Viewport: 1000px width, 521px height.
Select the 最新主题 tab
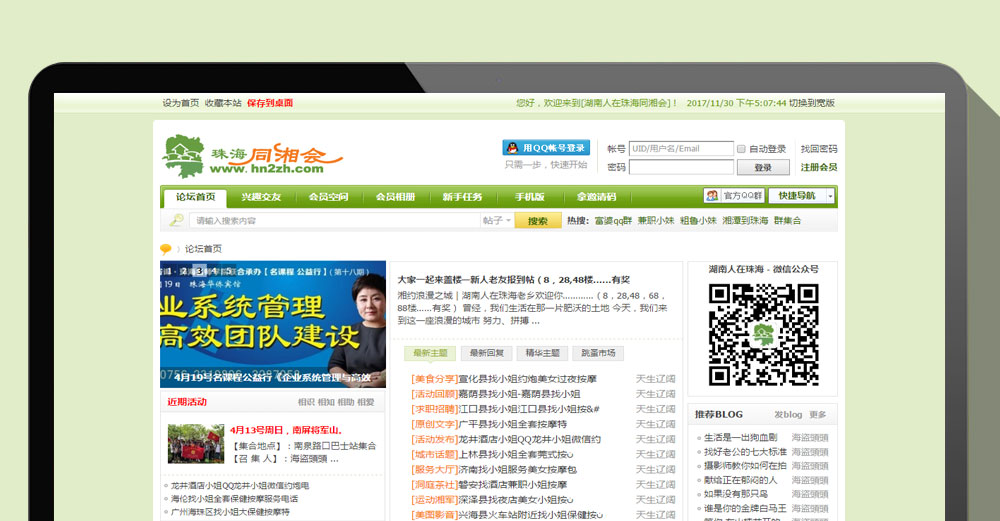click(x=430, y=353)
